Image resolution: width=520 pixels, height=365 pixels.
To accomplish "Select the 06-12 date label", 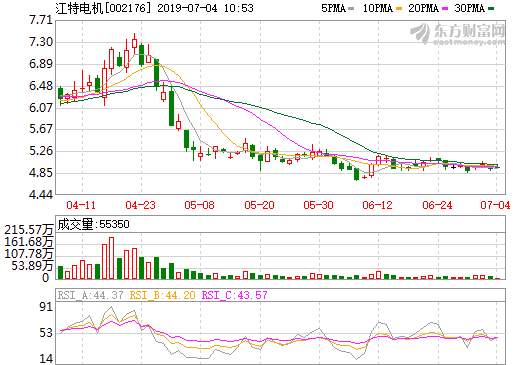I will (x=377, y=205).
